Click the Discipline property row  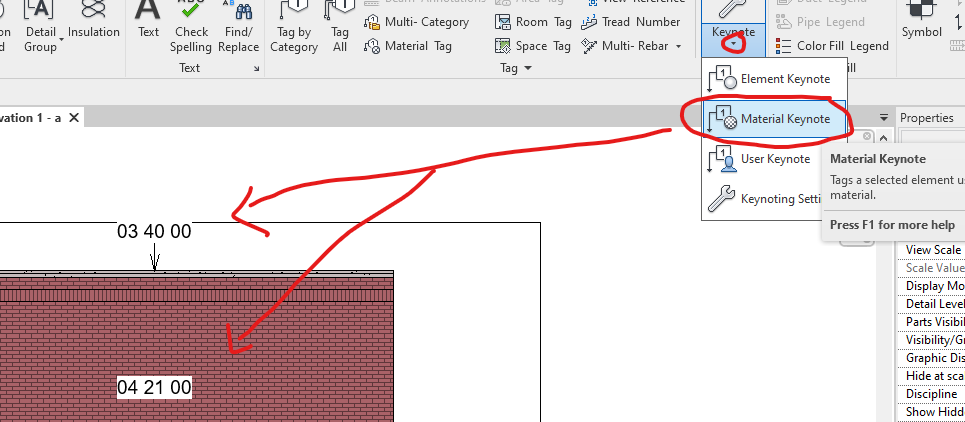tap(931, 394)
